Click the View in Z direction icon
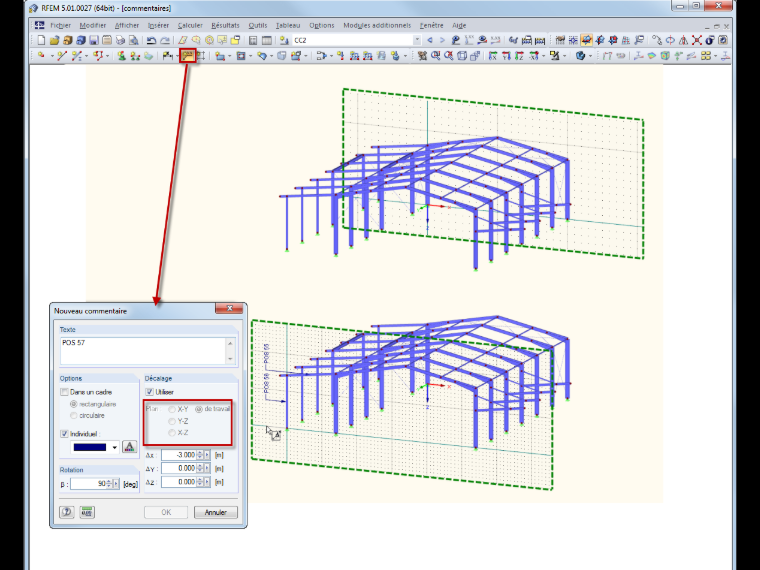 pos(519,56)
